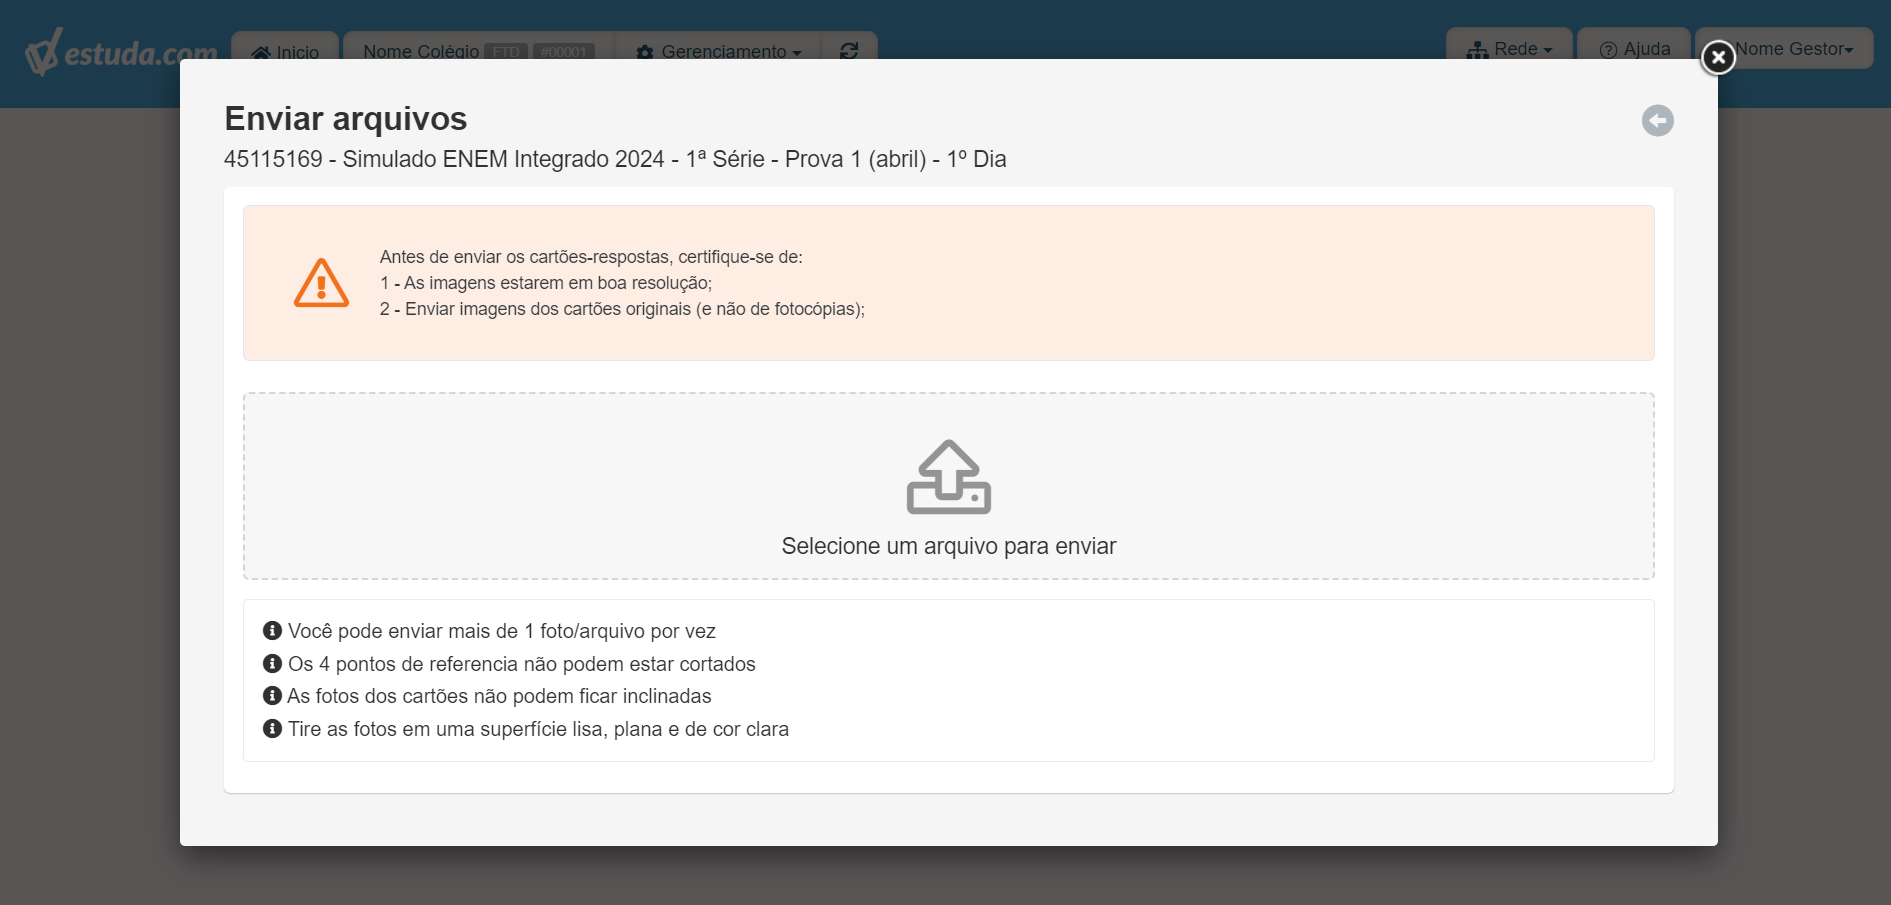Click the orange warning triangle icon
This screenshot has height=905, width=1891.
(321, 283)
